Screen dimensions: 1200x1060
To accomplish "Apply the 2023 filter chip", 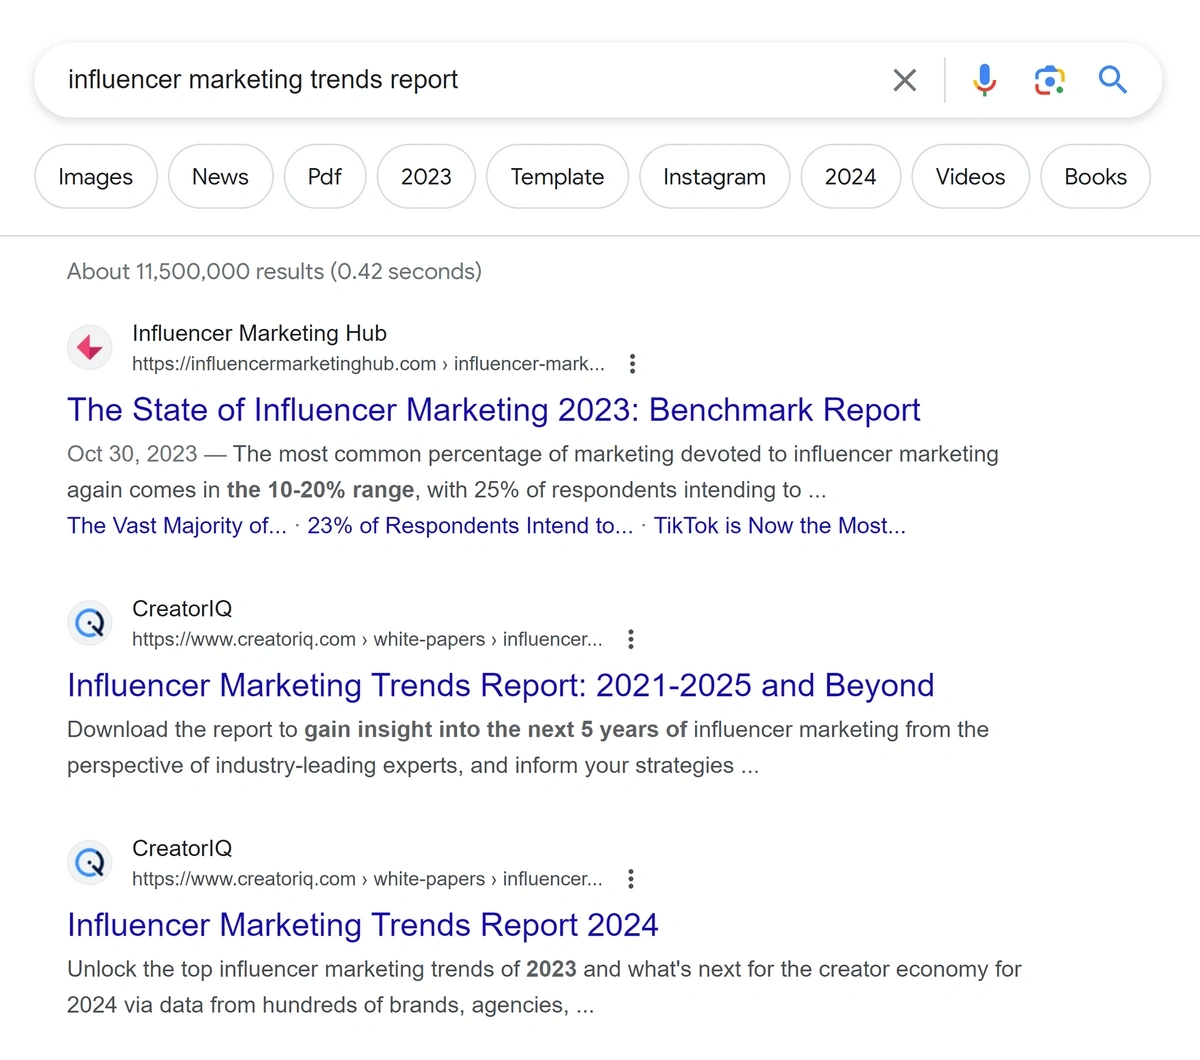I will coord(426,177).
